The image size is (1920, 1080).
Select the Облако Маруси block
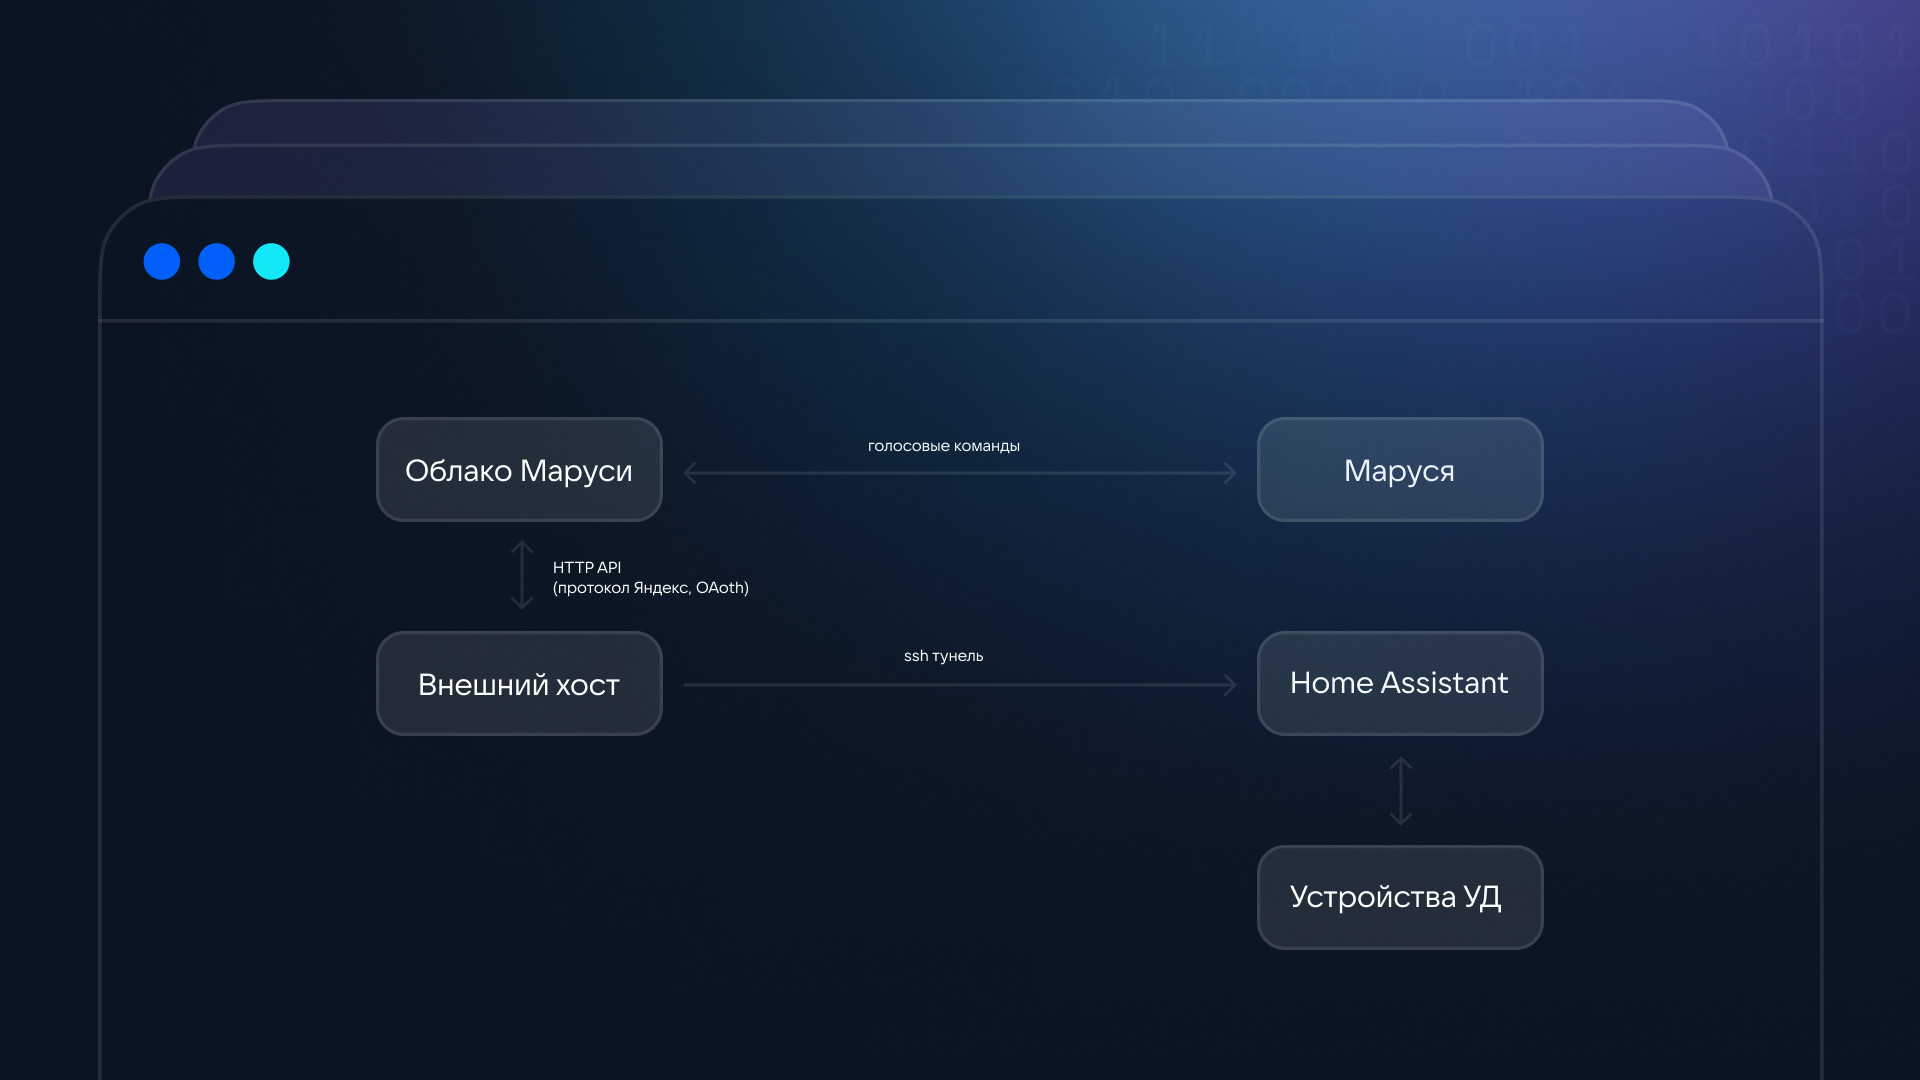tap(519, 470)
